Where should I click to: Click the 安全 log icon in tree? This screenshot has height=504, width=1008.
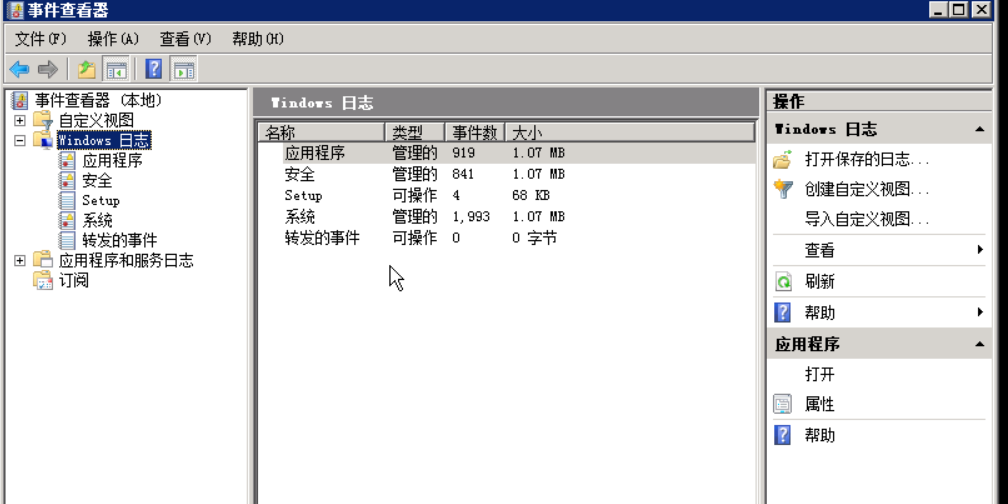67,181
